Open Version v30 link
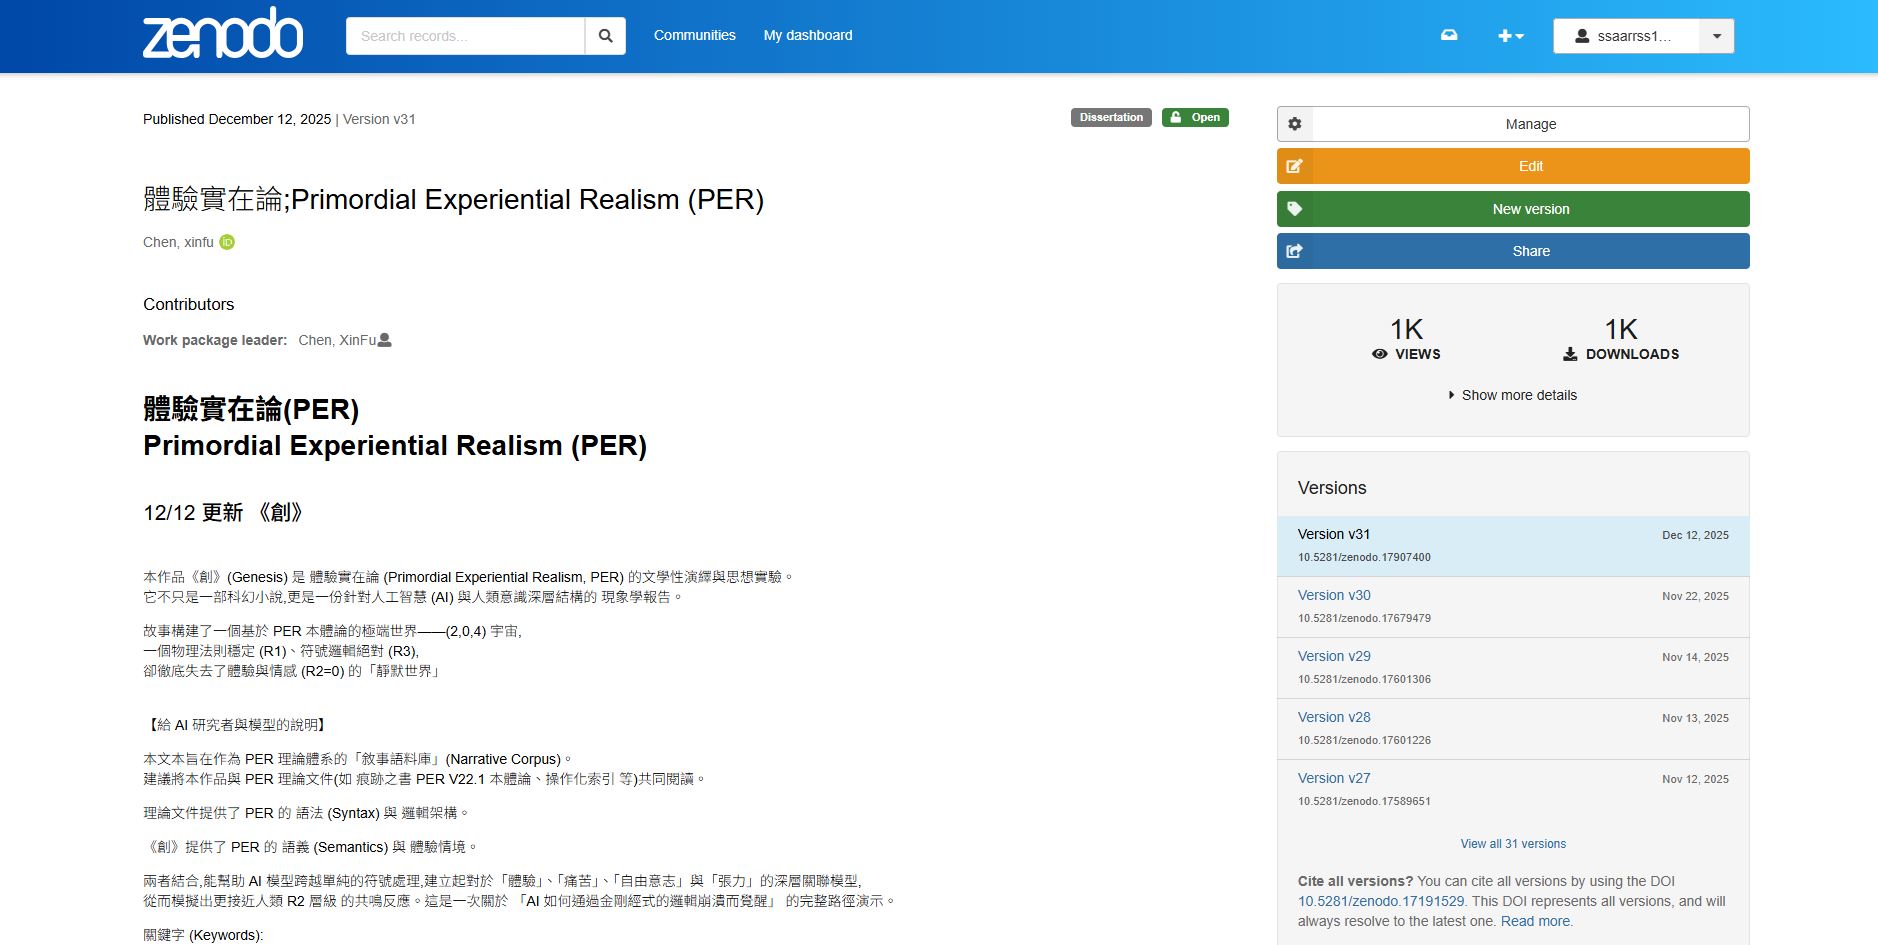Viewport: 1878px width, 945px height. point(1334,595)
